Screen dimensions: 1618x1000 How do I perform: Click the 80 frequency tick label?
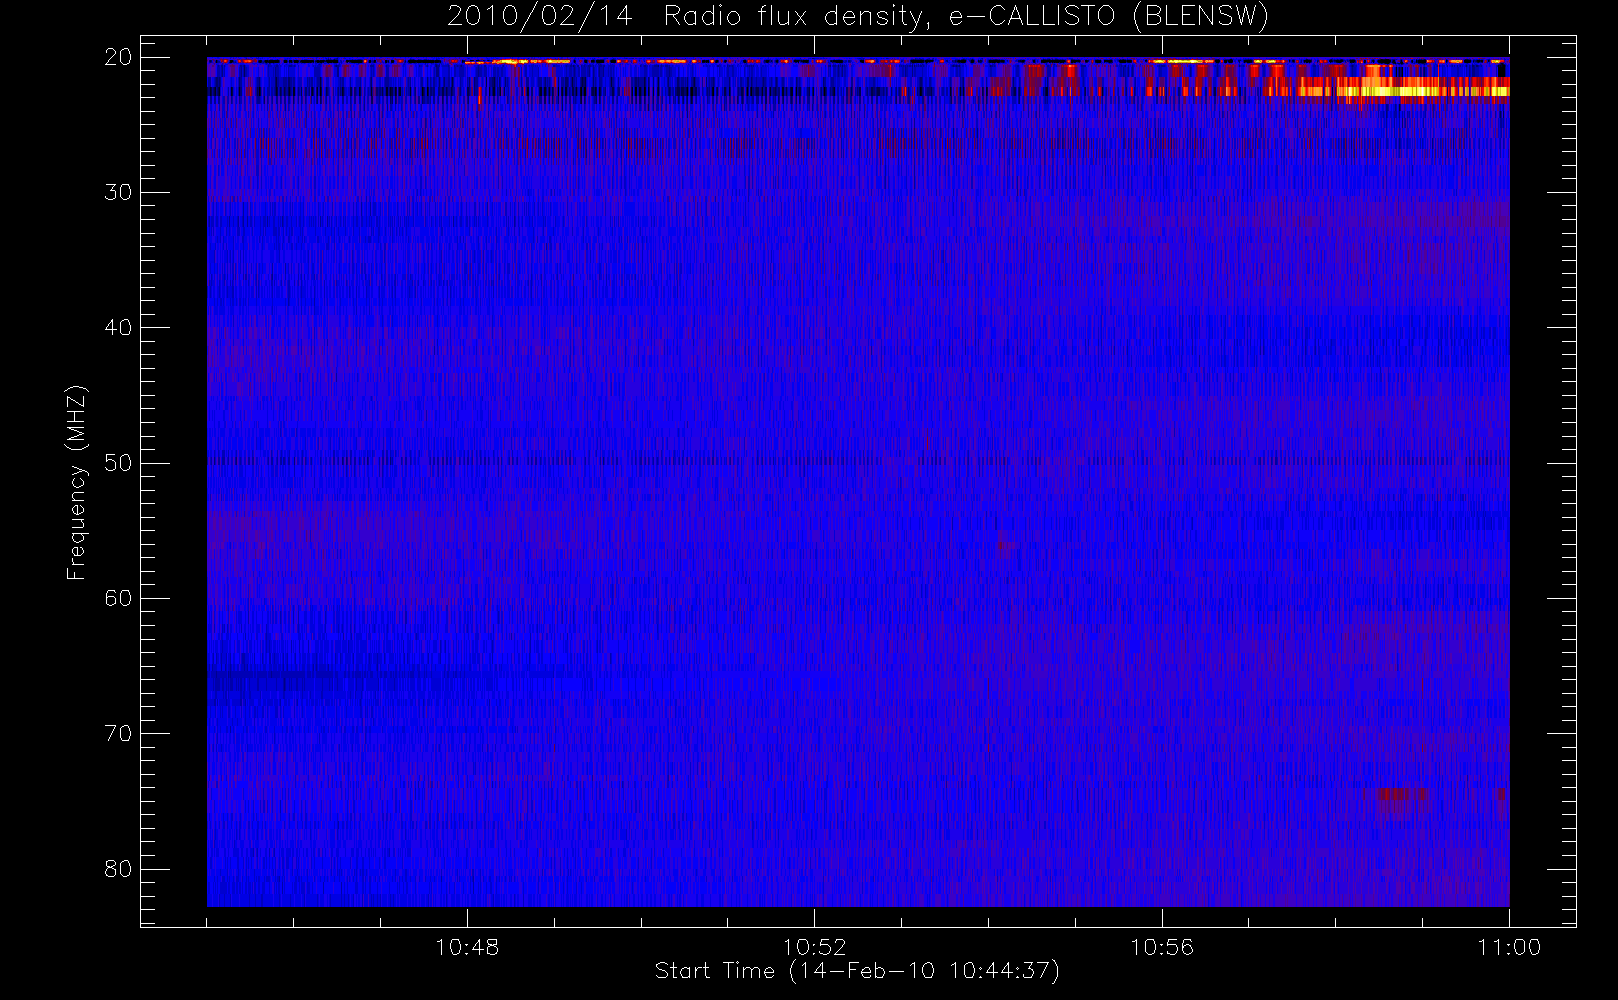pos(118,869)
